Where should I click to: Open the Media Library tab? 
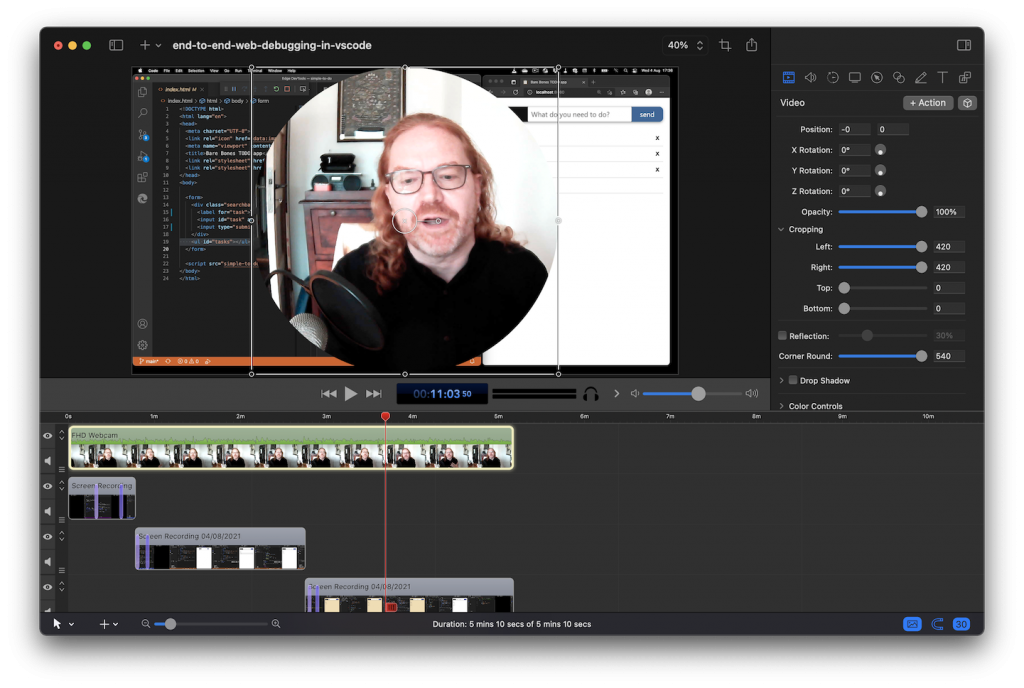965,78
